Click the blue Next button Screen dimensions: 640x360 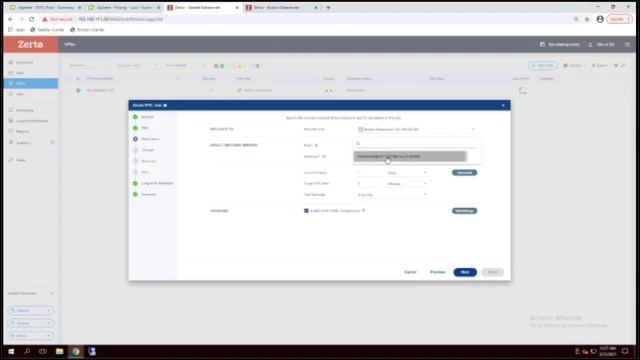click(x=465, y=272)
